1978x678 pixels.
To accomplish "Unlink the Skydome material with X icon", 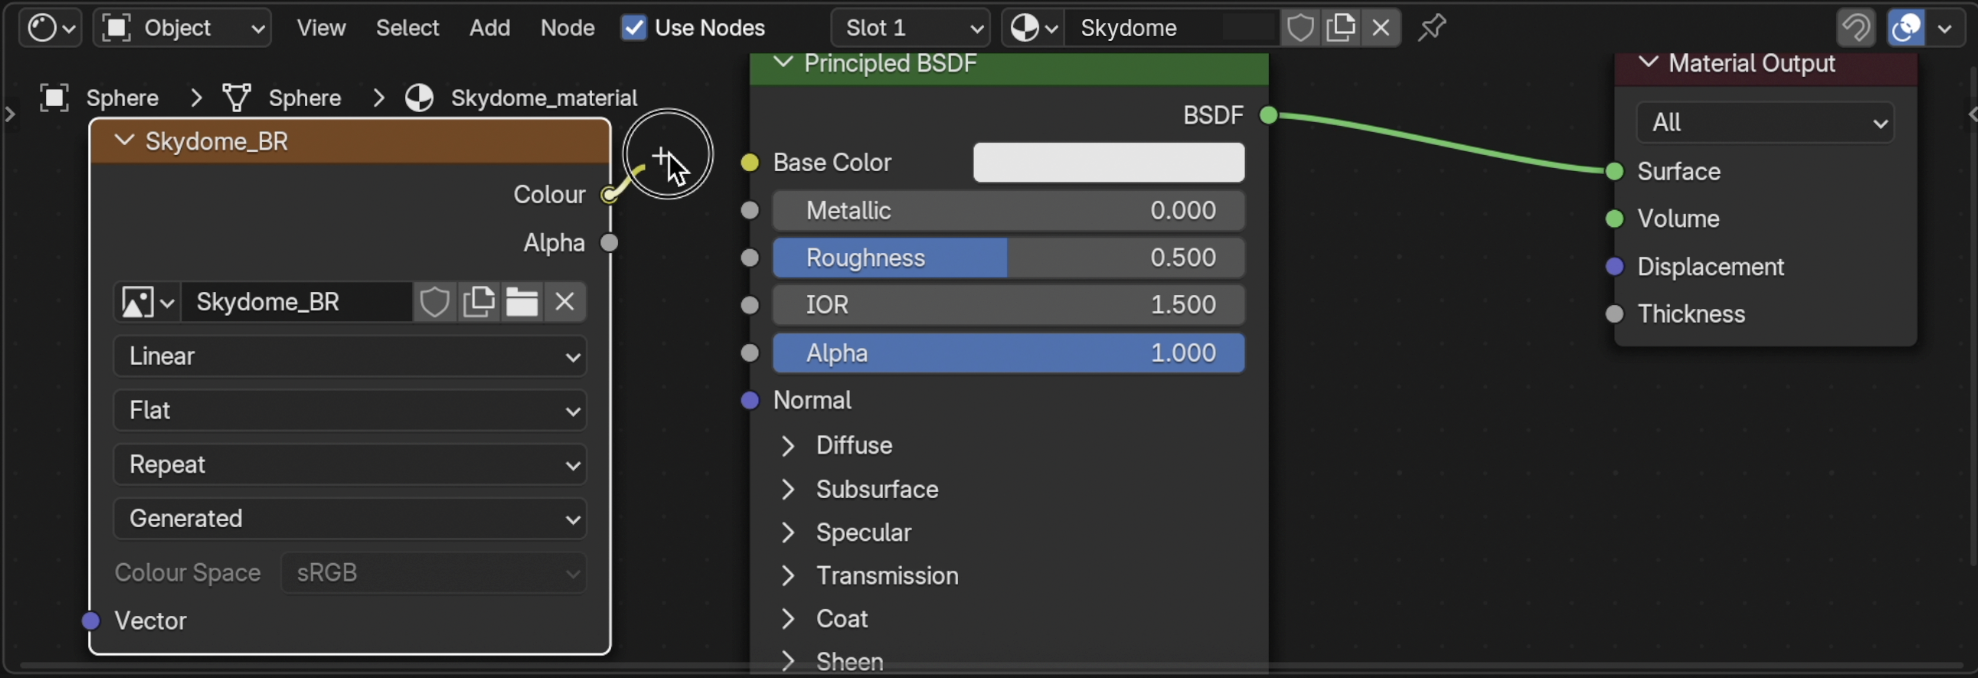I will (x=1381, y=28).
